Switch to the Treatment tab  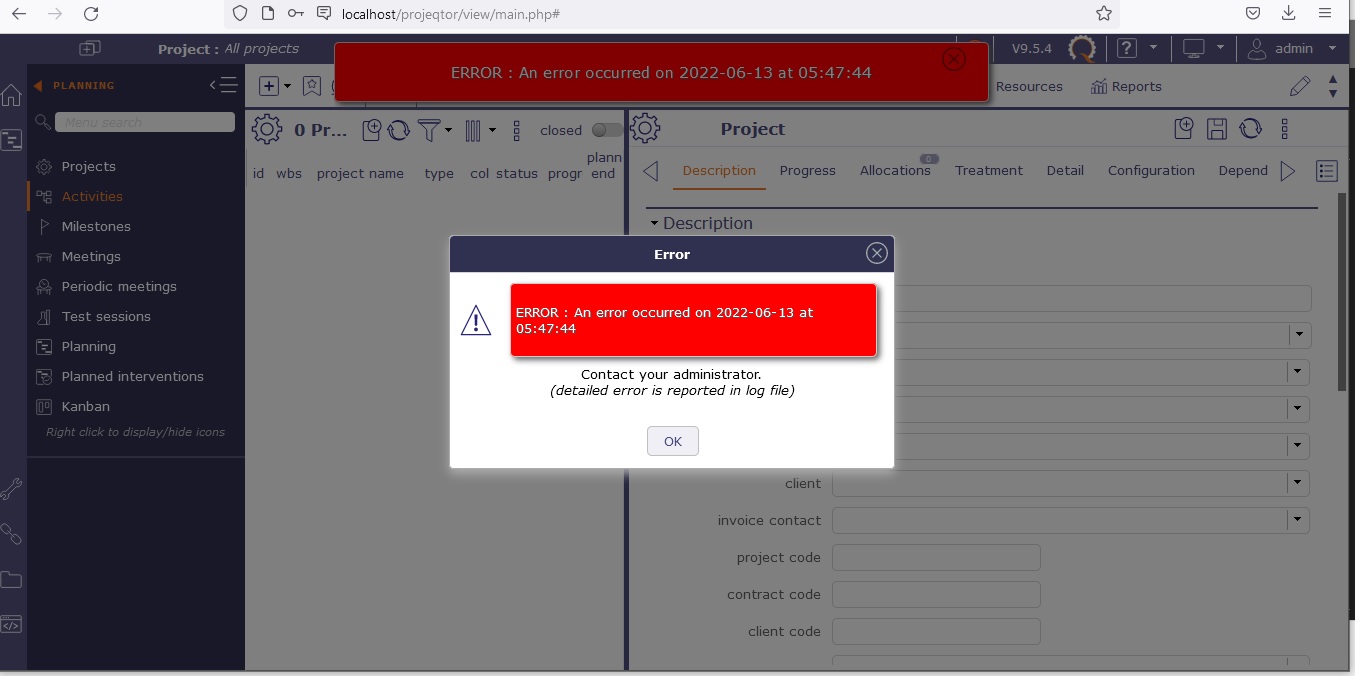point(989,170)
